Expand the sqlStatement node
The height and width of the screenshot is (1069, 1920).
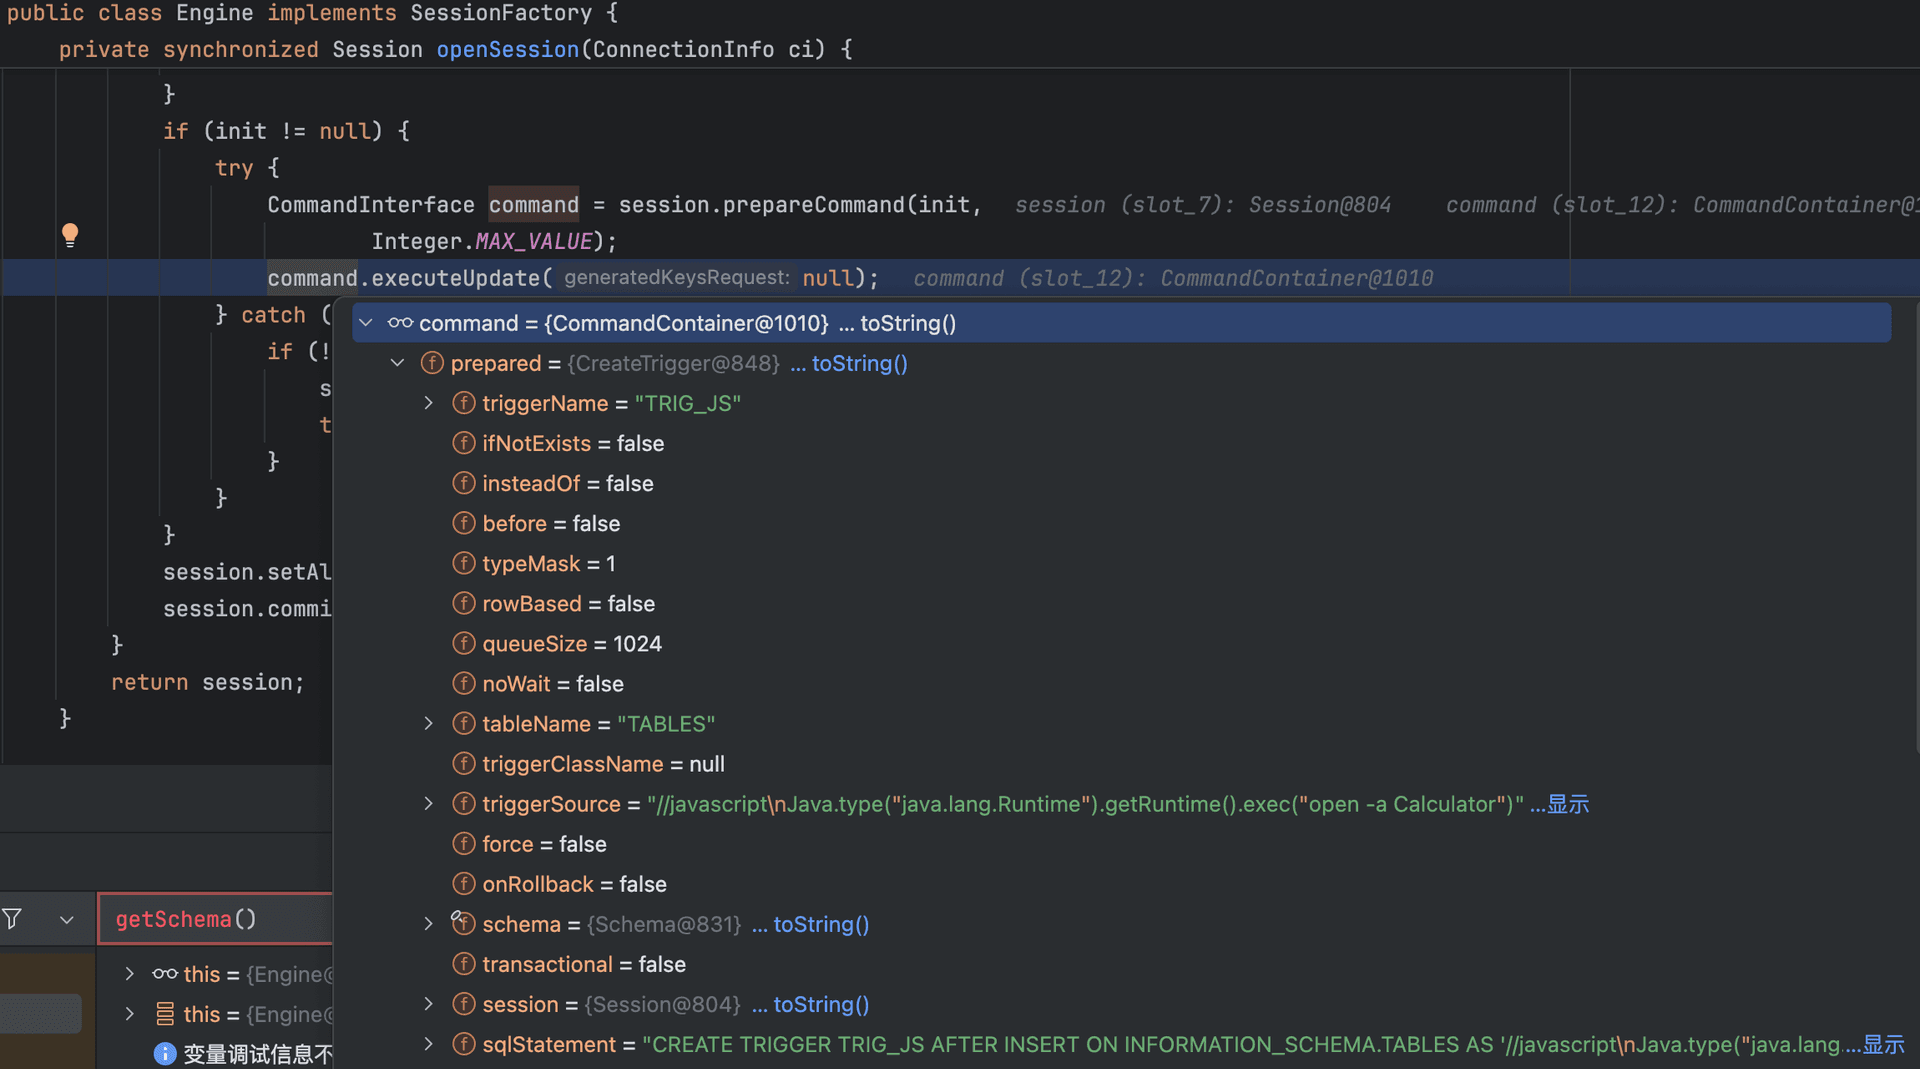[x=429, y=1044]
